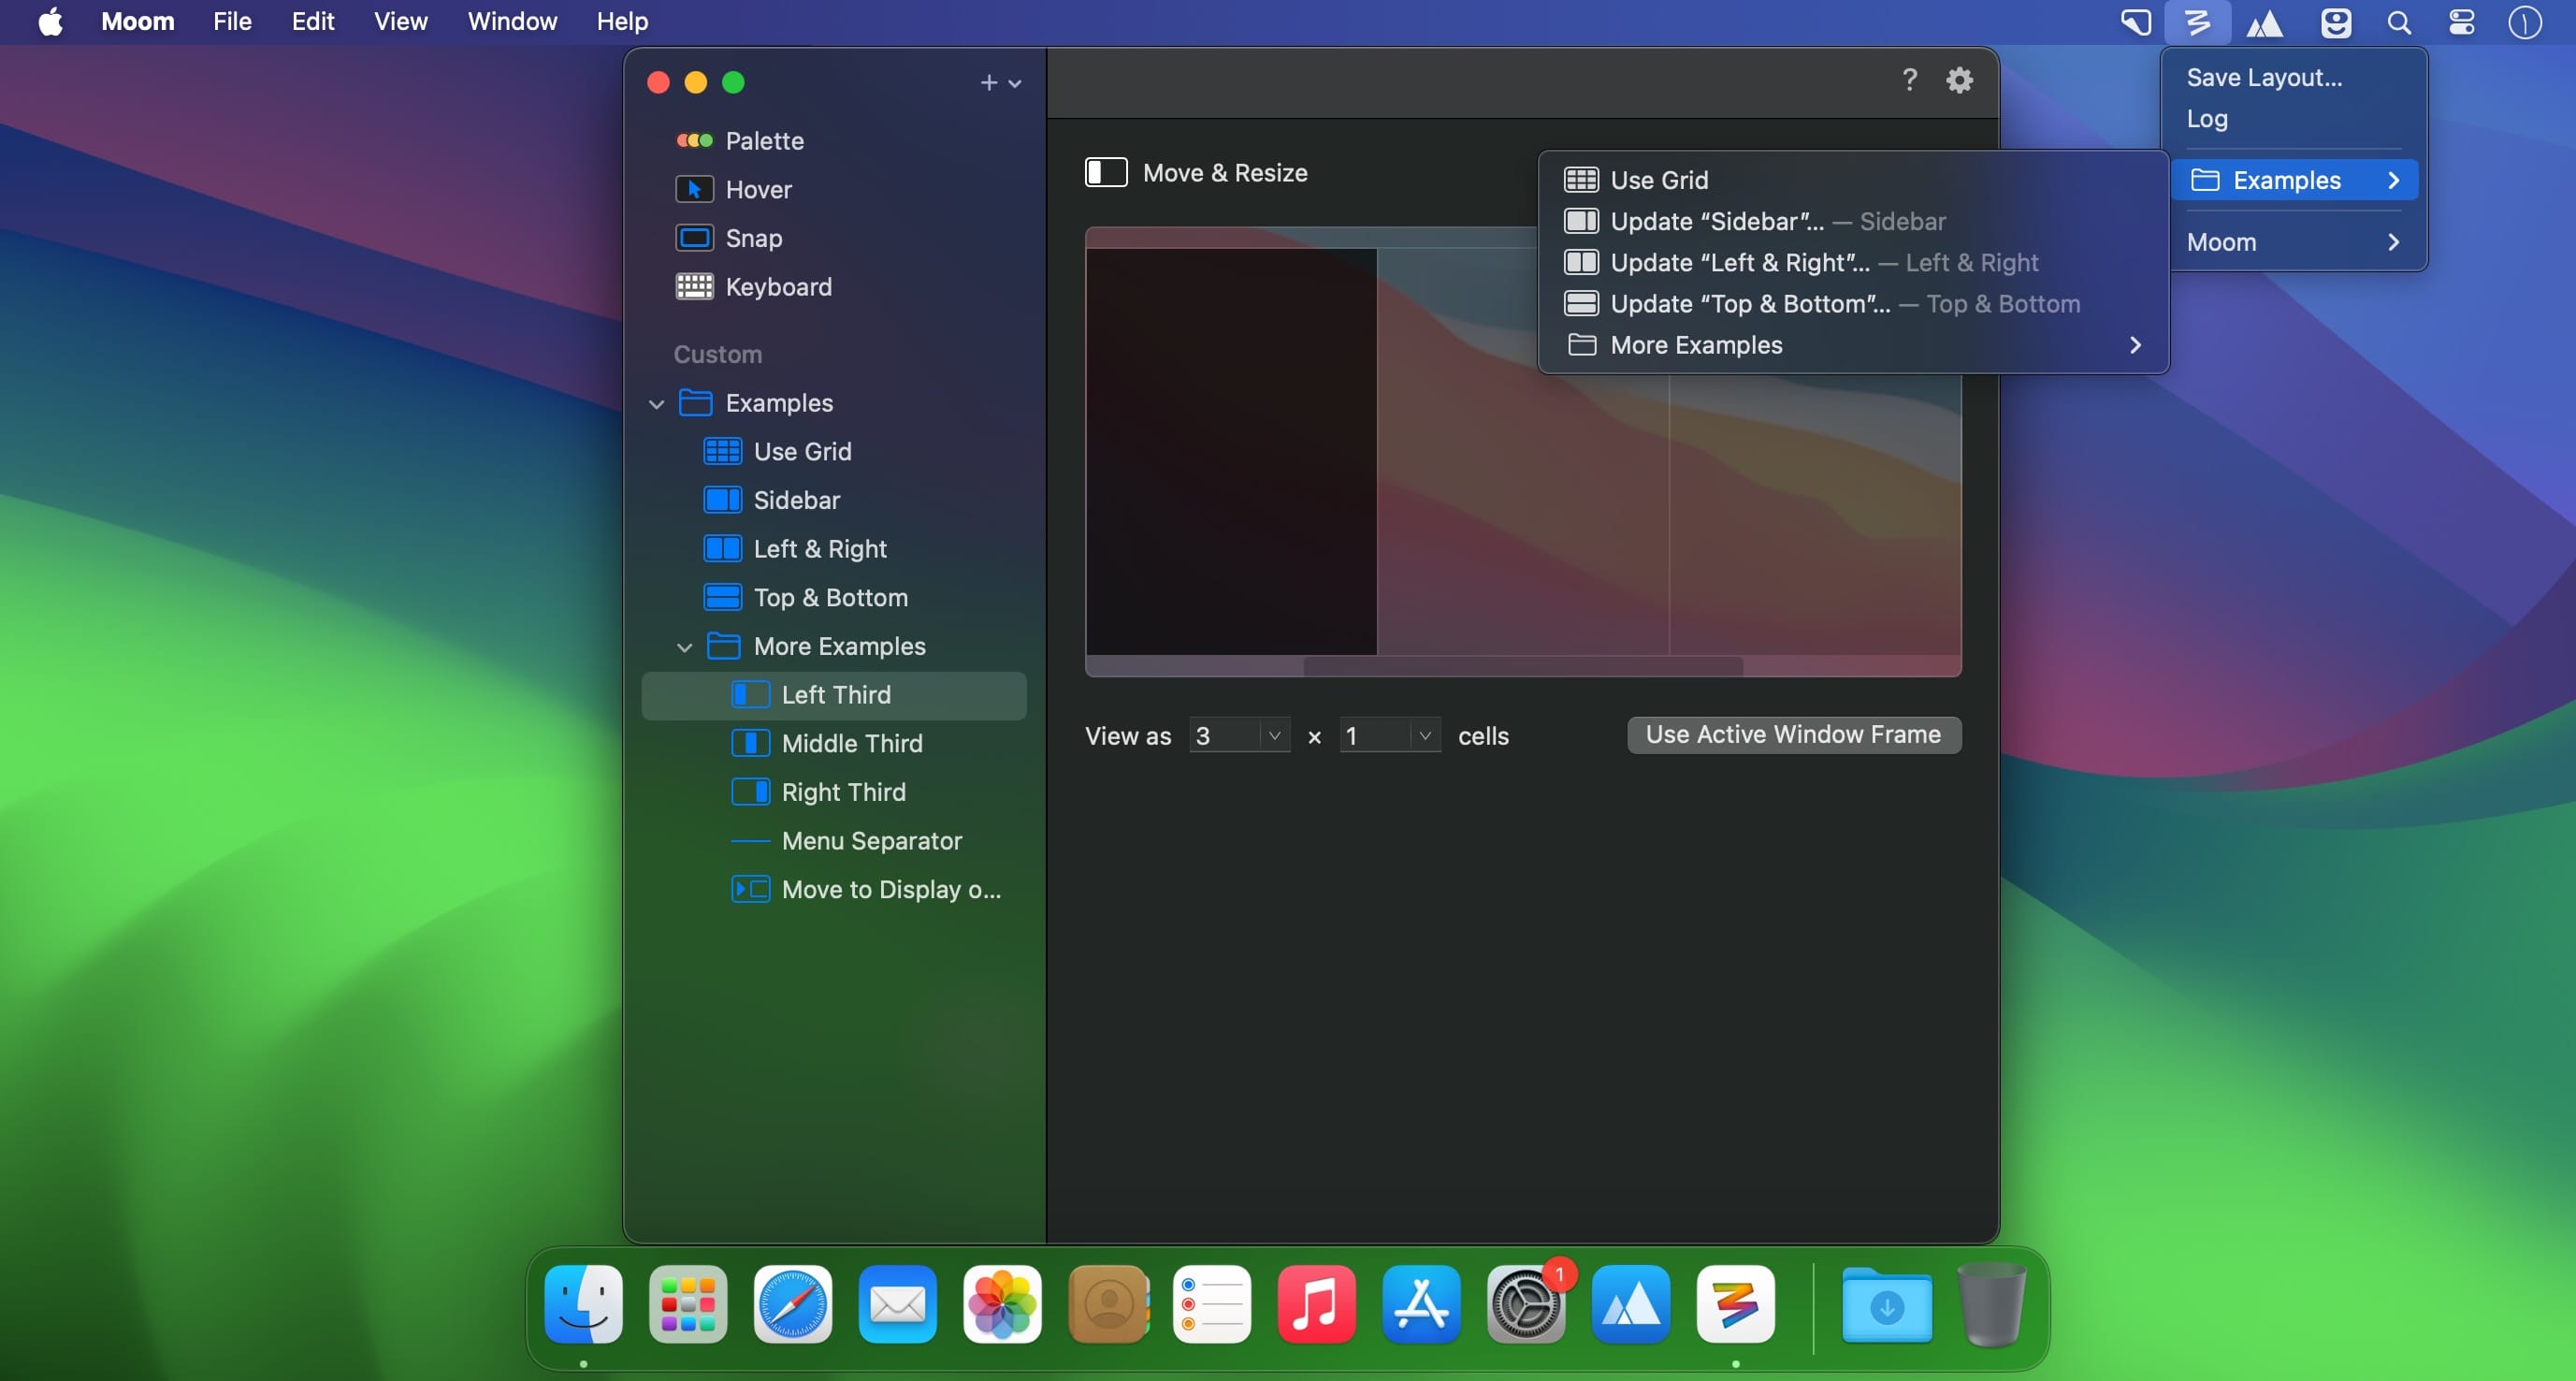Viewport: 2576px width, 1381px height.
Task: Open the help question mark
Action: click(1909, 80)
